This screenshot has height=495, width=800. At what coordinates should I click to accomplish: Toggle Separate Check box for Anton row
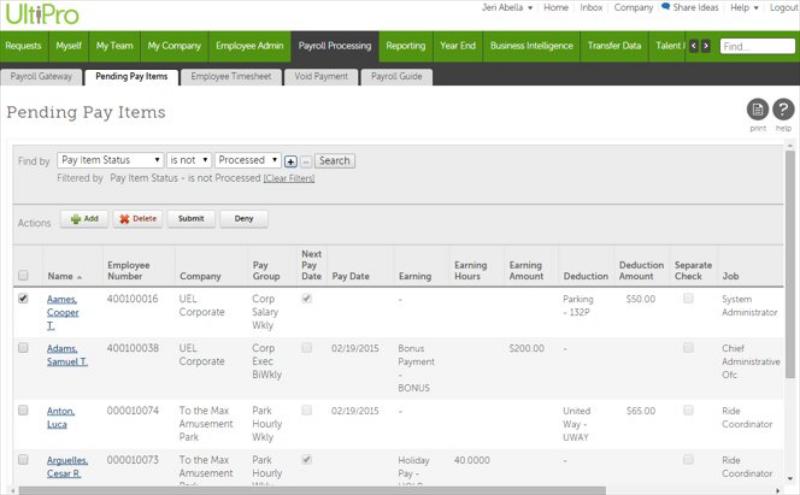click(x=688, y=410)
